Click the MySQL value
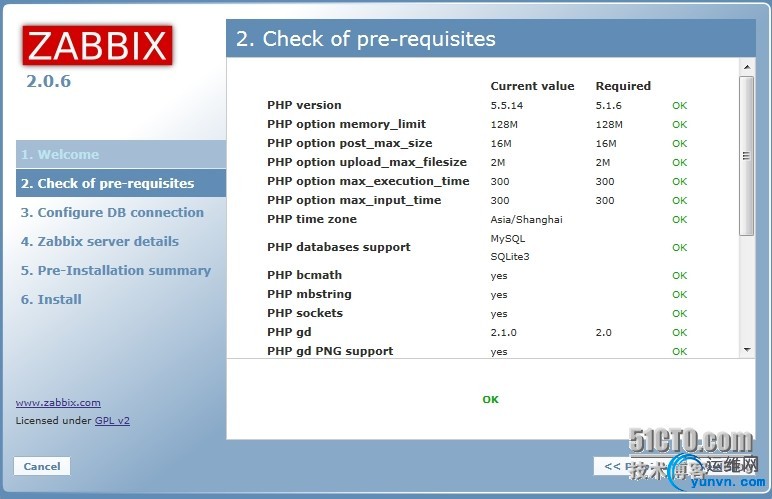The height and width of the screenshot is (499, 772). (x=508, y=239)
